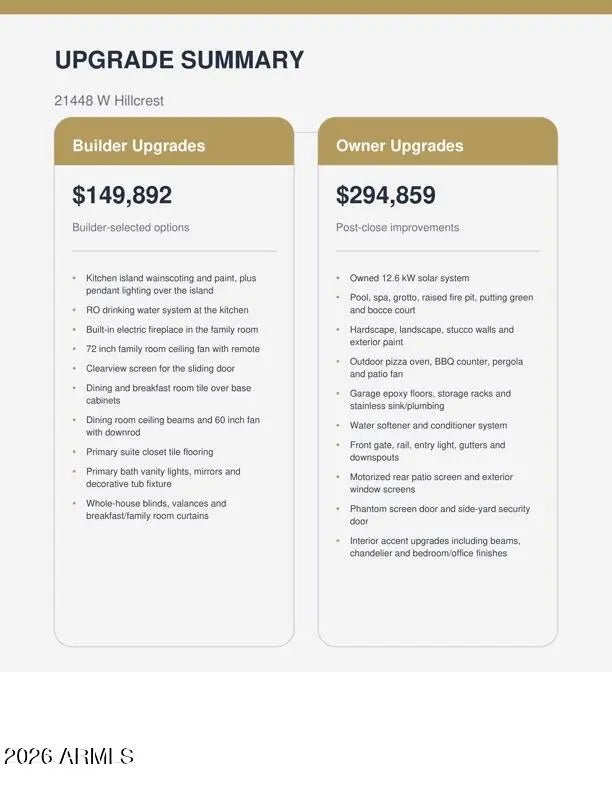Select the Clearview screen sliding door item

[160, 369]
